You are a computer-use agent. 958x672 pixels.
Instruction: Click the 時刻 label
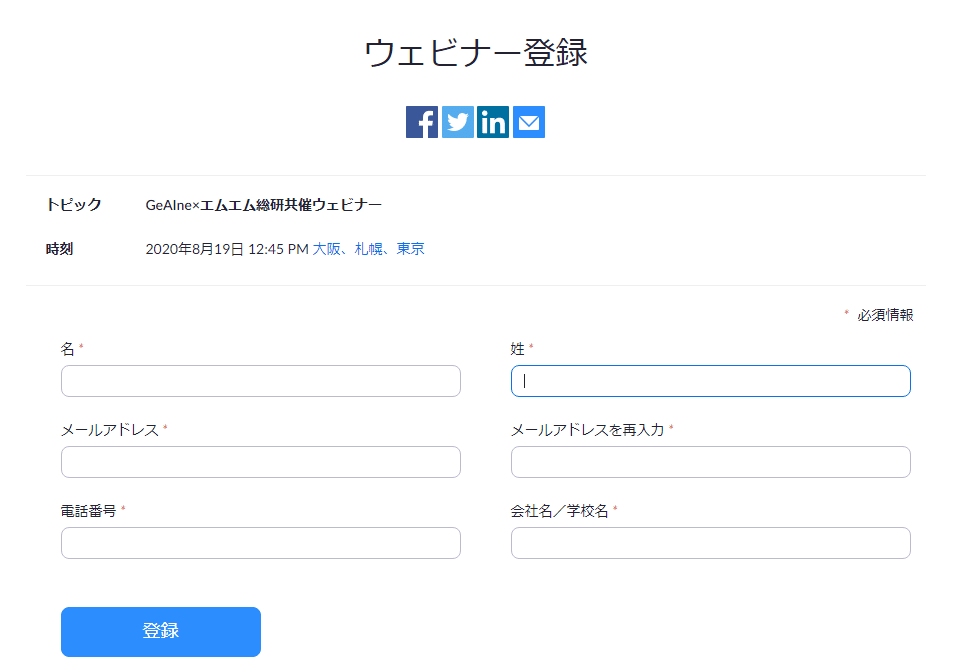tap(61, 248)
